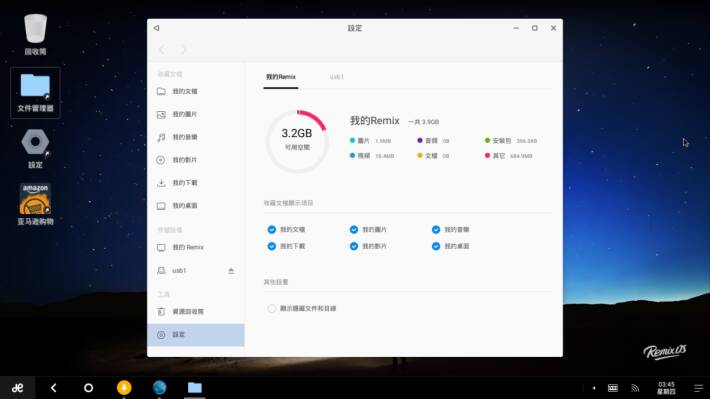Open 我的文檔 in the sidebar
Screen dimensions: 710x399
click(196, 91)
